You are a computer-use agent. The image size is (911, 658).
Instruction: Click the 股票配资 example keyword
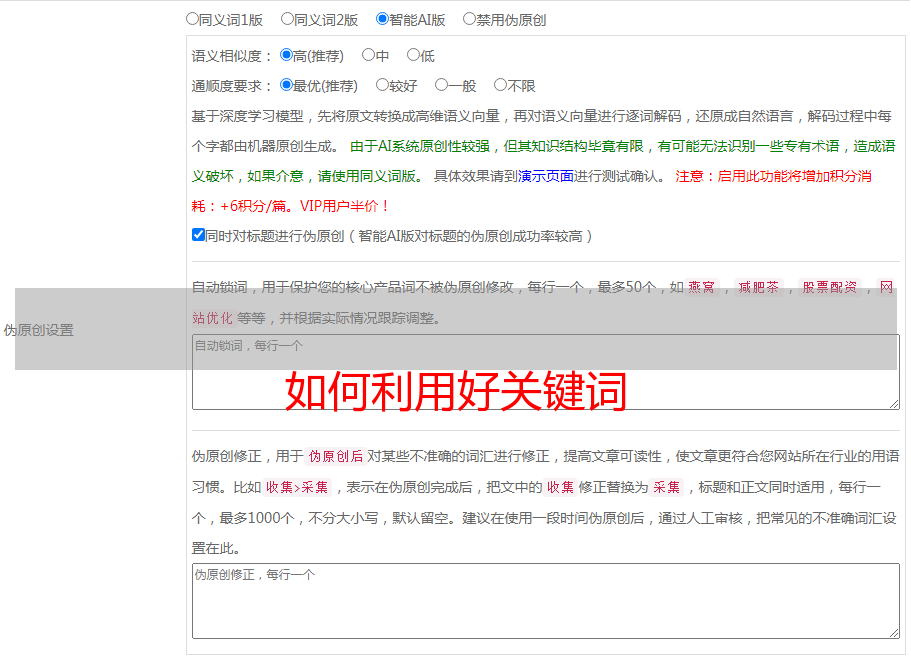click(x=830, y=287)
